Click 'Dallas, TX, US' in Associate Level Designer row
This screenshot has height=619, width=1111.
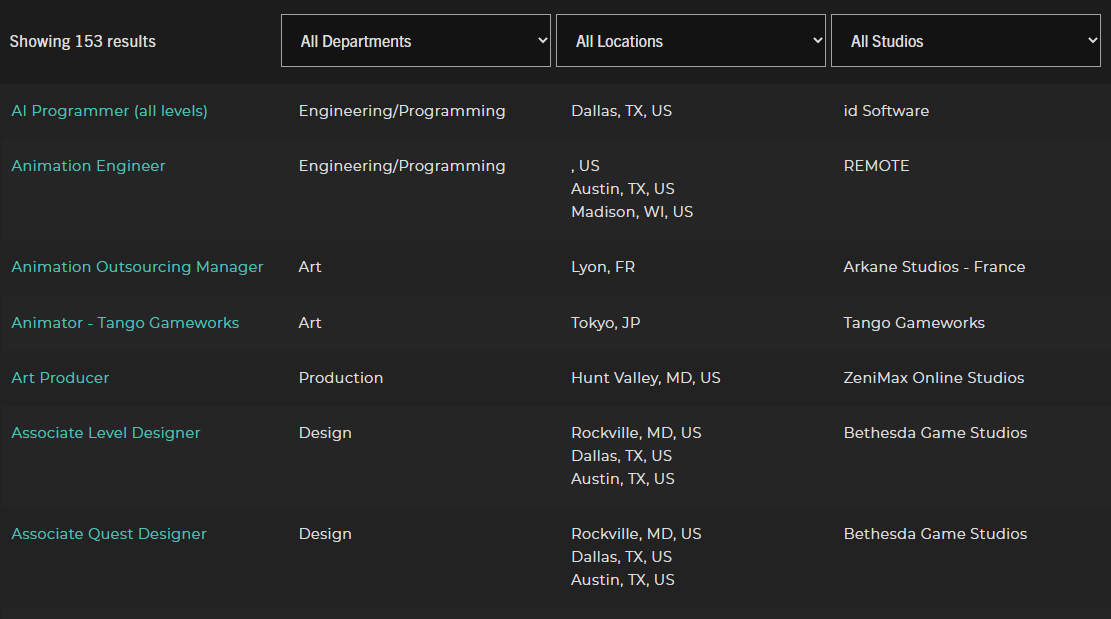621,456
